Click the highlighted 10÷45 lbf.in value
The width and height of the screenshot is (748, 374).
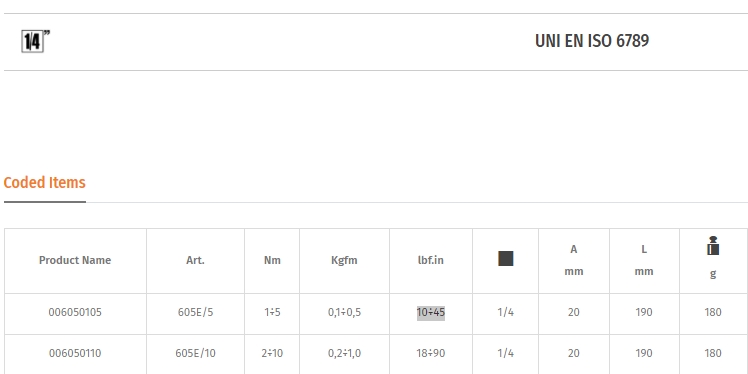click(x=431, y=312)
